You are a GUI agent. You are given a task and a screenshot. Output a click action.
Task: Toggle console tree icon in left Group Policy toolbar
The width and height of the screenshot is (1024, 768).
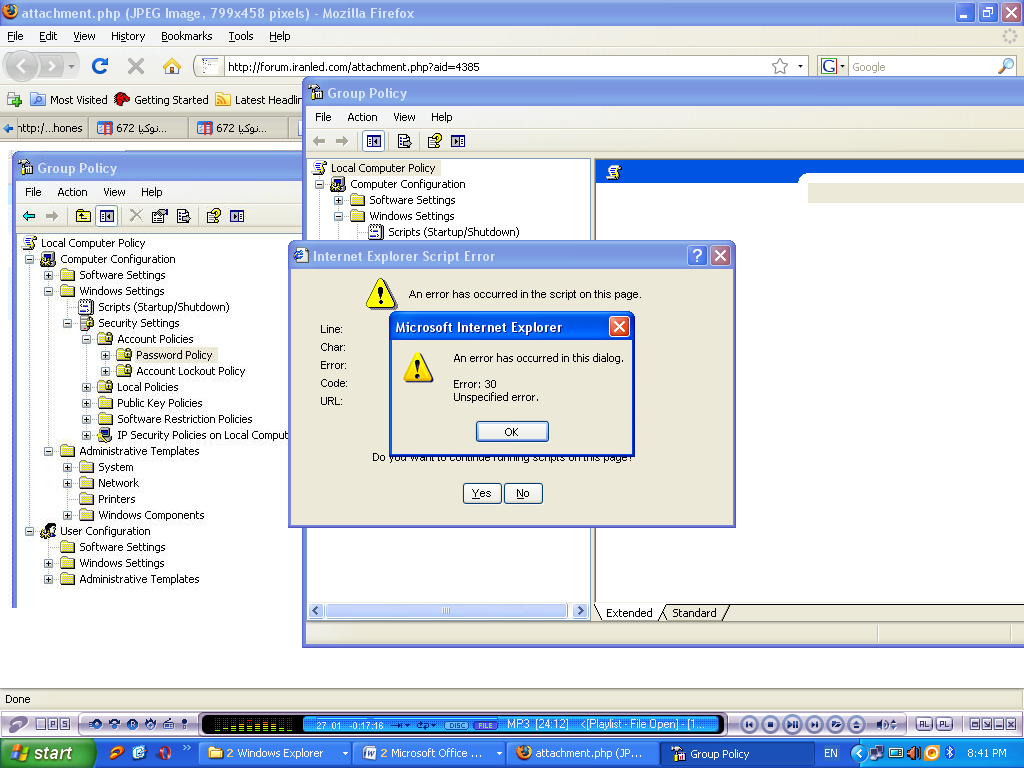coord(106,216)
